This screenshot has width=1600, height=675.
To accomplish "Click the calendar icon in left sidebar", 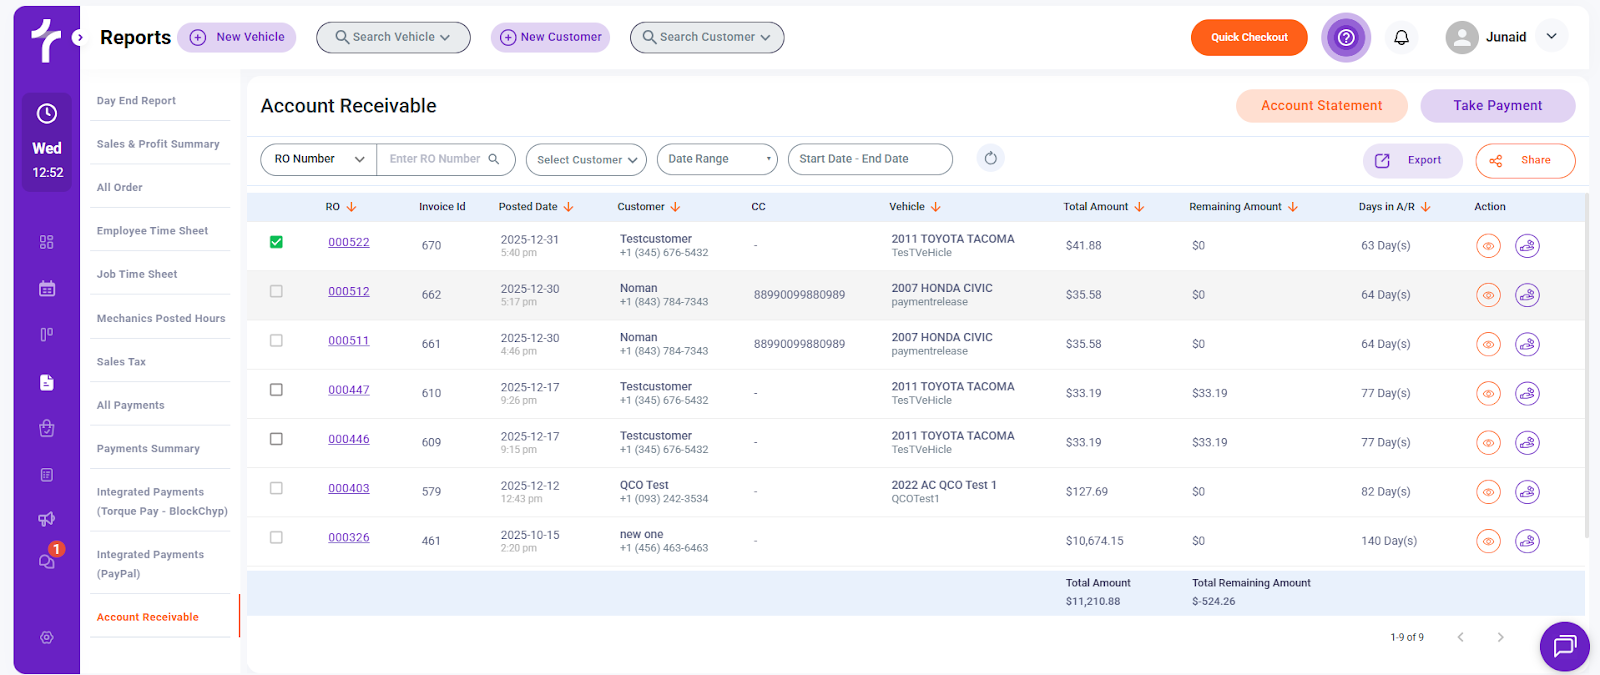I will coord(47,289).
